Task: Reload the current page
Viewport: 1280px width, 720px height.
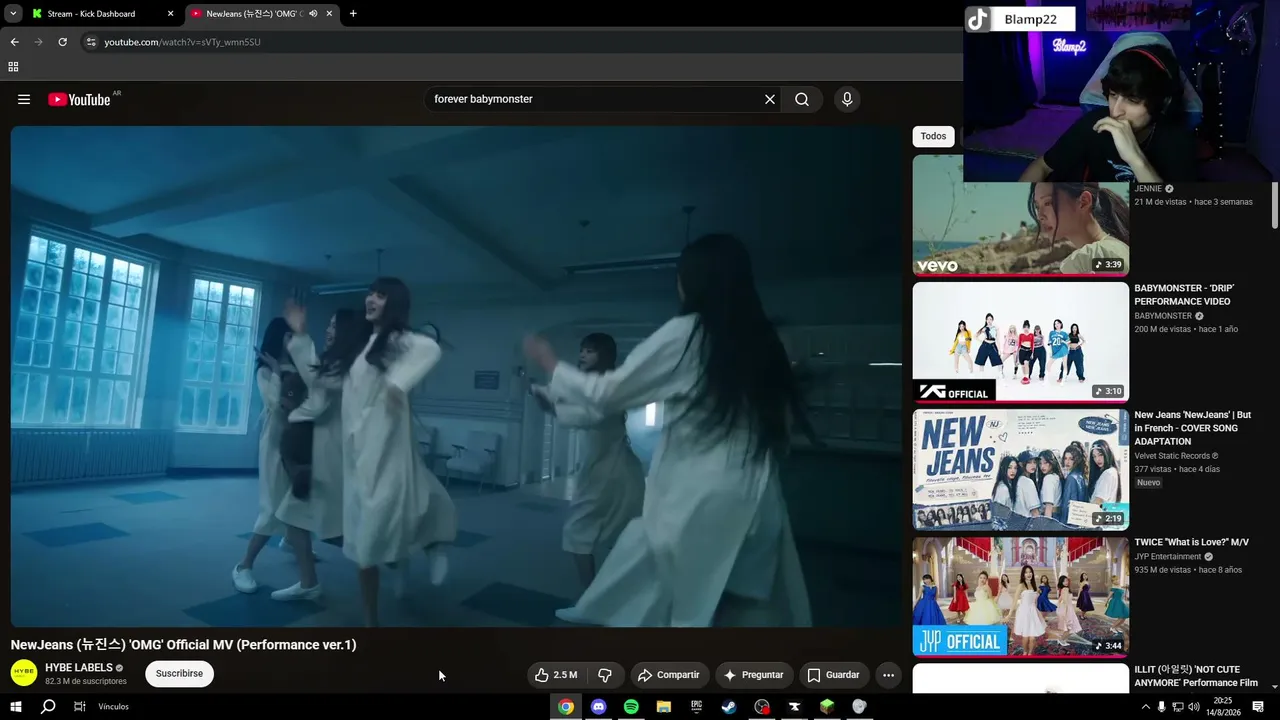Action: (x=62, y=42)
